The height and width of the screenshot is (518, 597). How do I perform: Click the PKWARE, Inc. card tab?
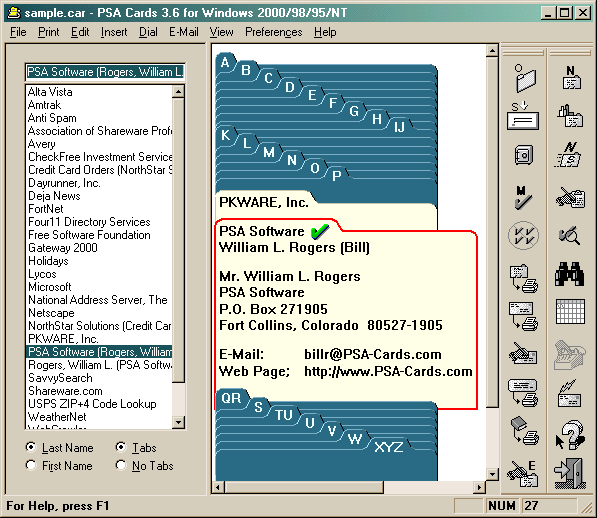click(264, 202)
